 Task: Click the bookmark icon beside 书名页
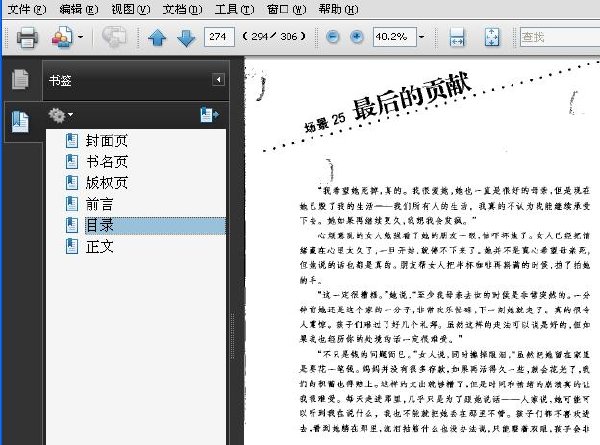[x=72, y=161]
